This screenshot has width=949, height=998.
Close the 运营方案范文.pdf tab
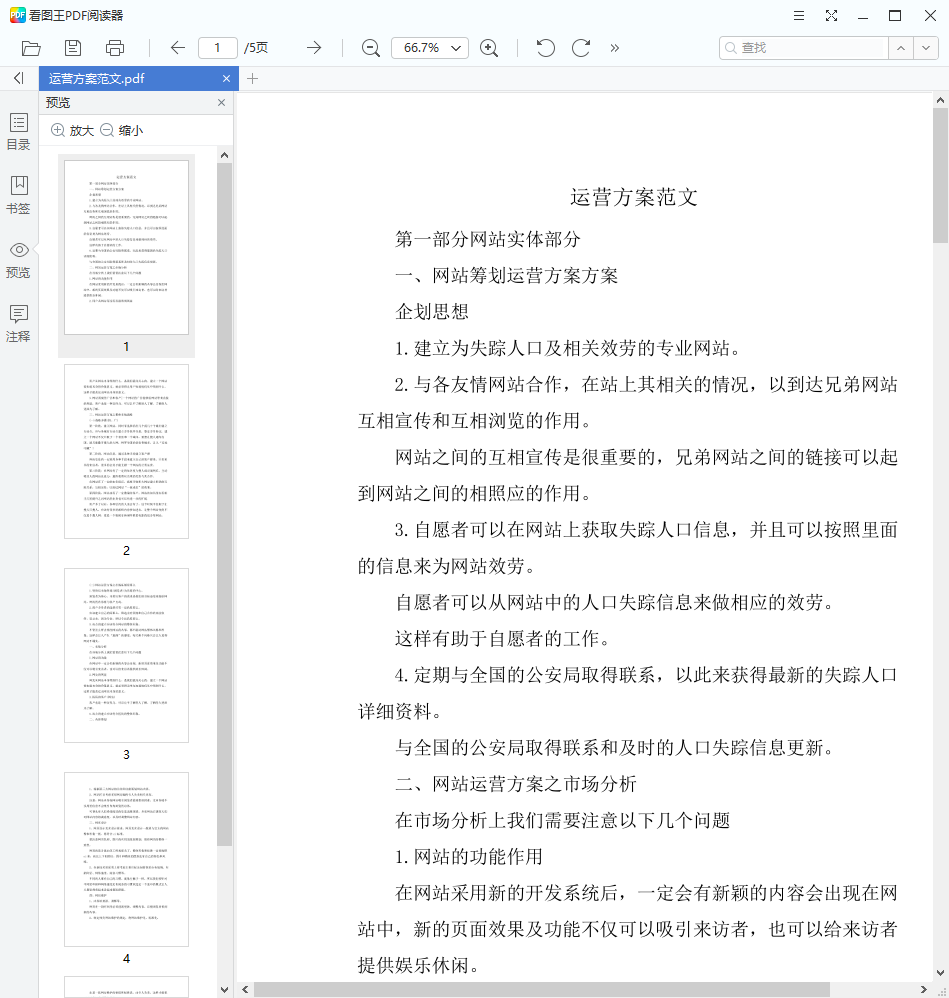point(226,78)
